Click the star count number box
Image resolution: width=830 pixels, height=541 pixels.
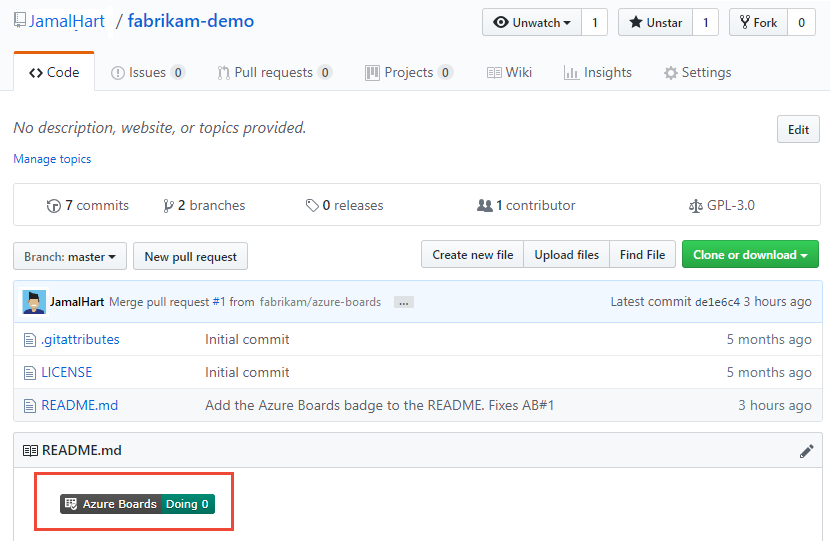[x=705, y=22]
